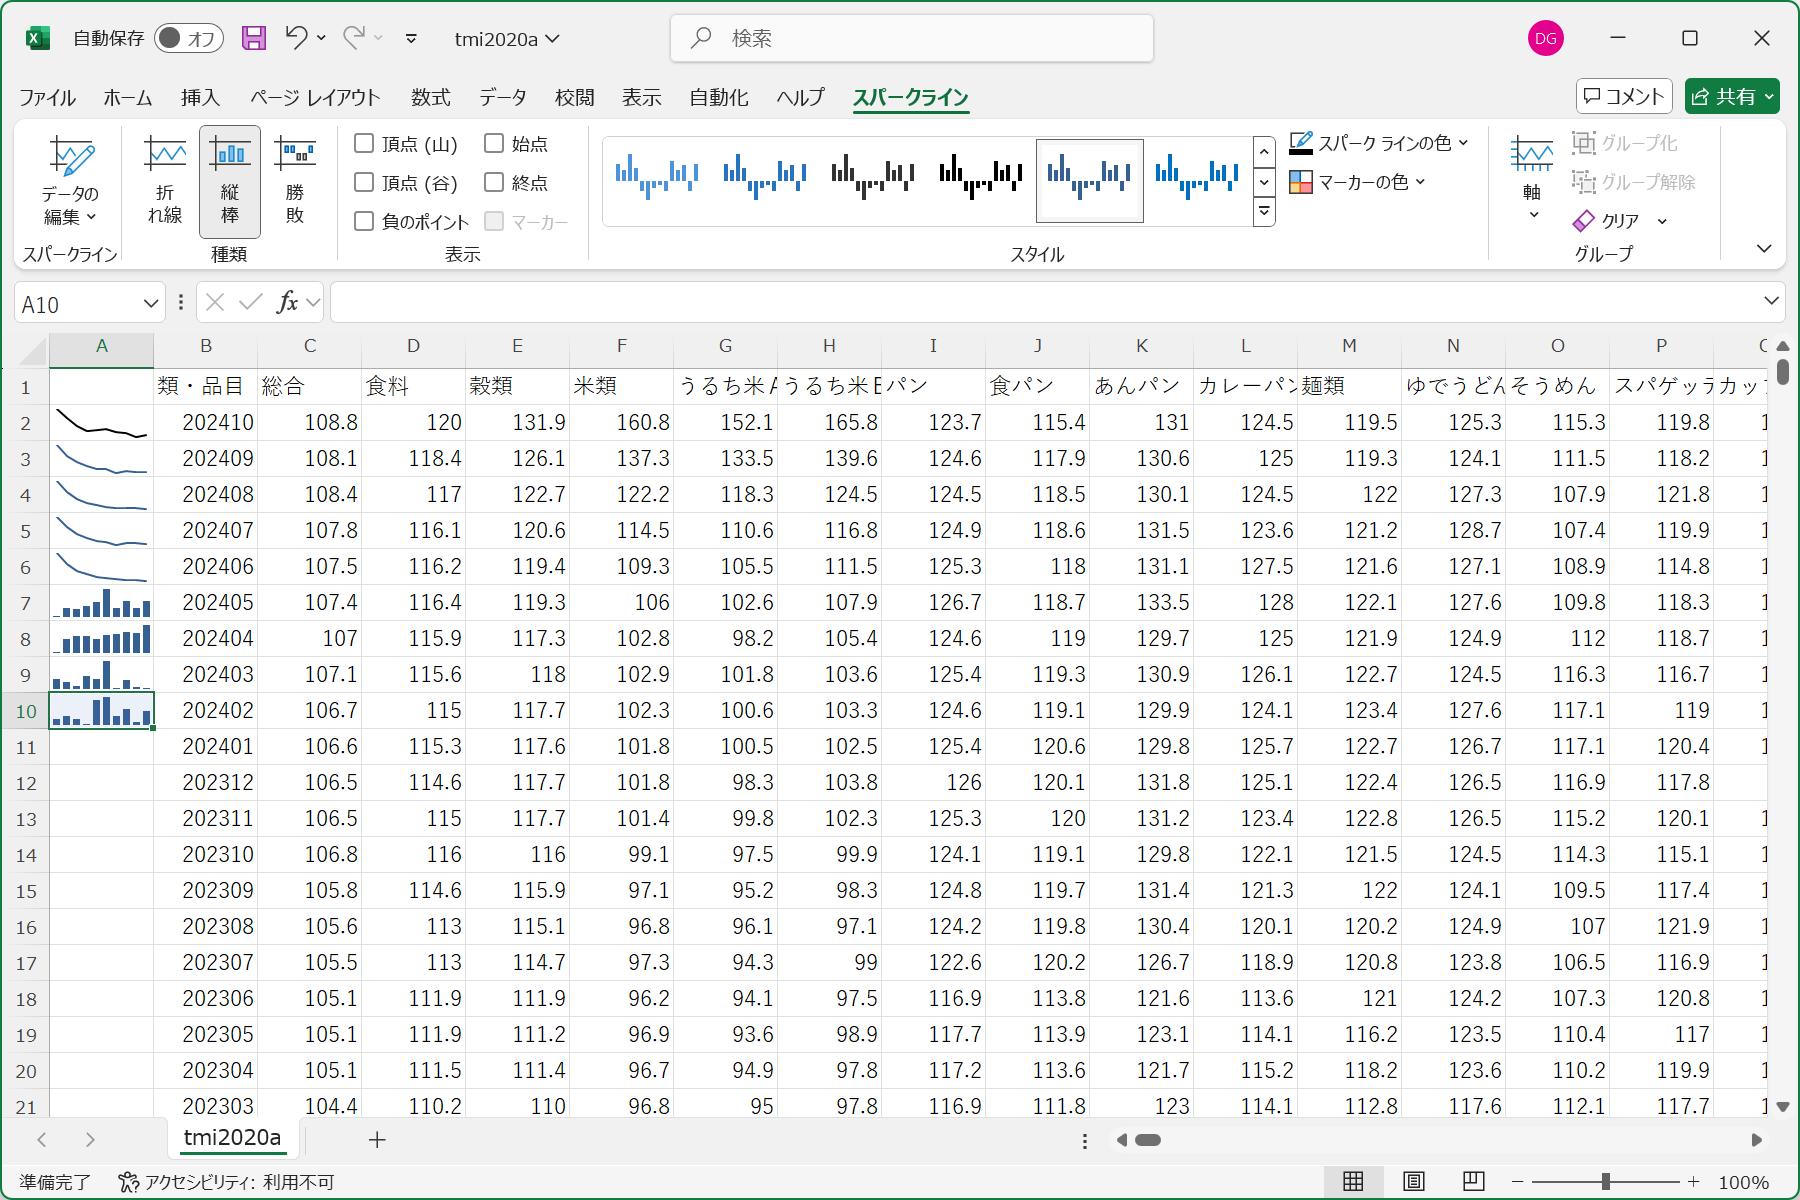Viewport: 1800px width, 1200px height.
Task: Switch sparkline type to Line
Action: point(165,182)
